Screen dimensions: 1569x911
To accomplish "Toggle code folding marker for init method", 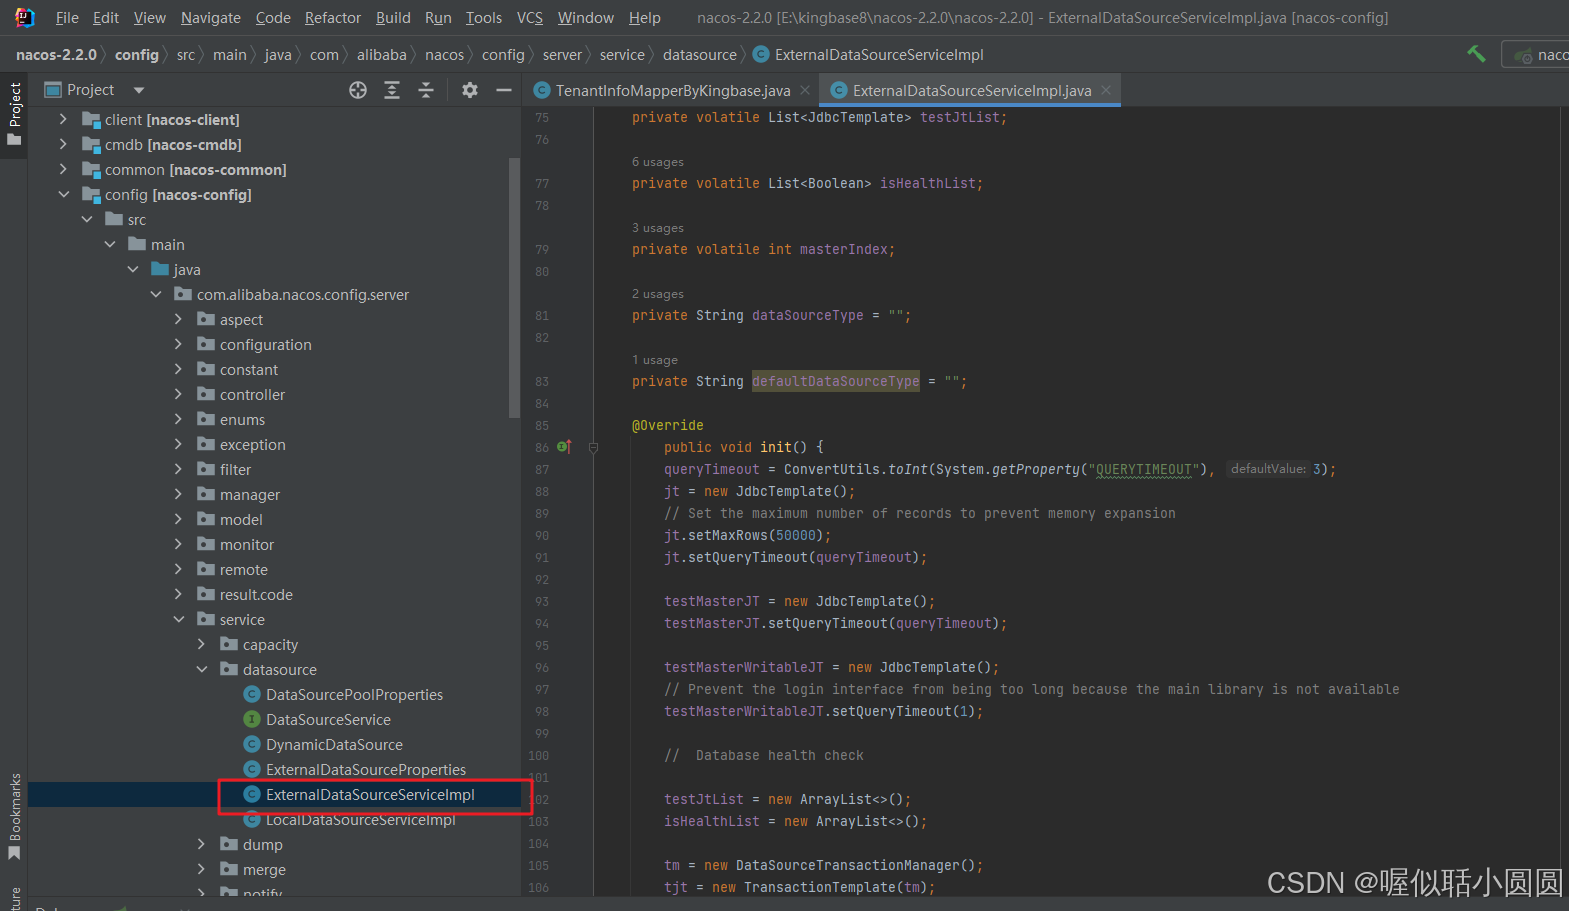I will pyautogui.click(x=593, y=447).
